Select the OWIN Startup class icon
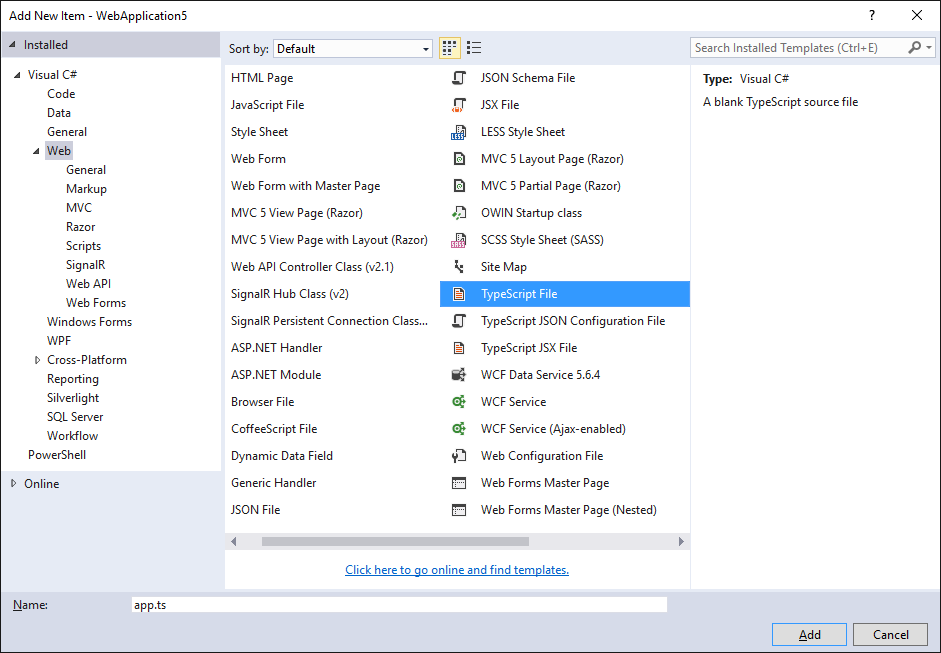941x653 pixels. [459, 213]
